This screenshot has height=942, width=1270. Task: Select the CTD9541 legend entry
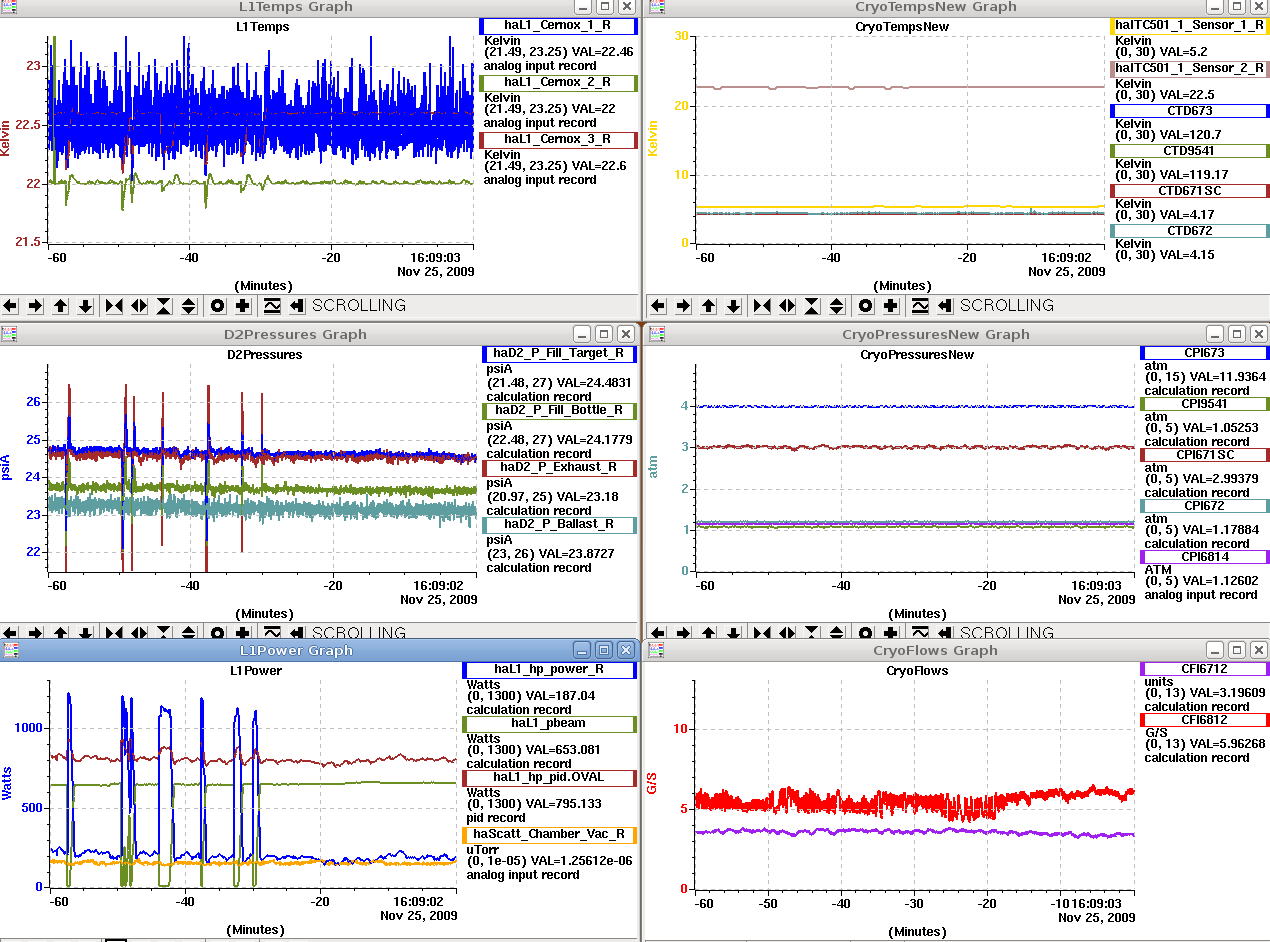coord(1189,150)
